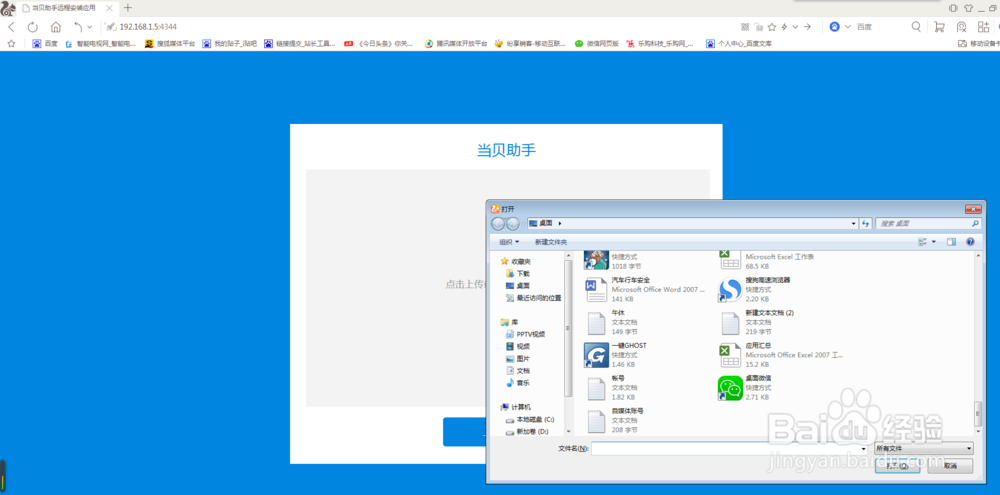Select PPTV视频 in the navigation tree
This screenshot has height=495, width=1000.
point(525,334)
